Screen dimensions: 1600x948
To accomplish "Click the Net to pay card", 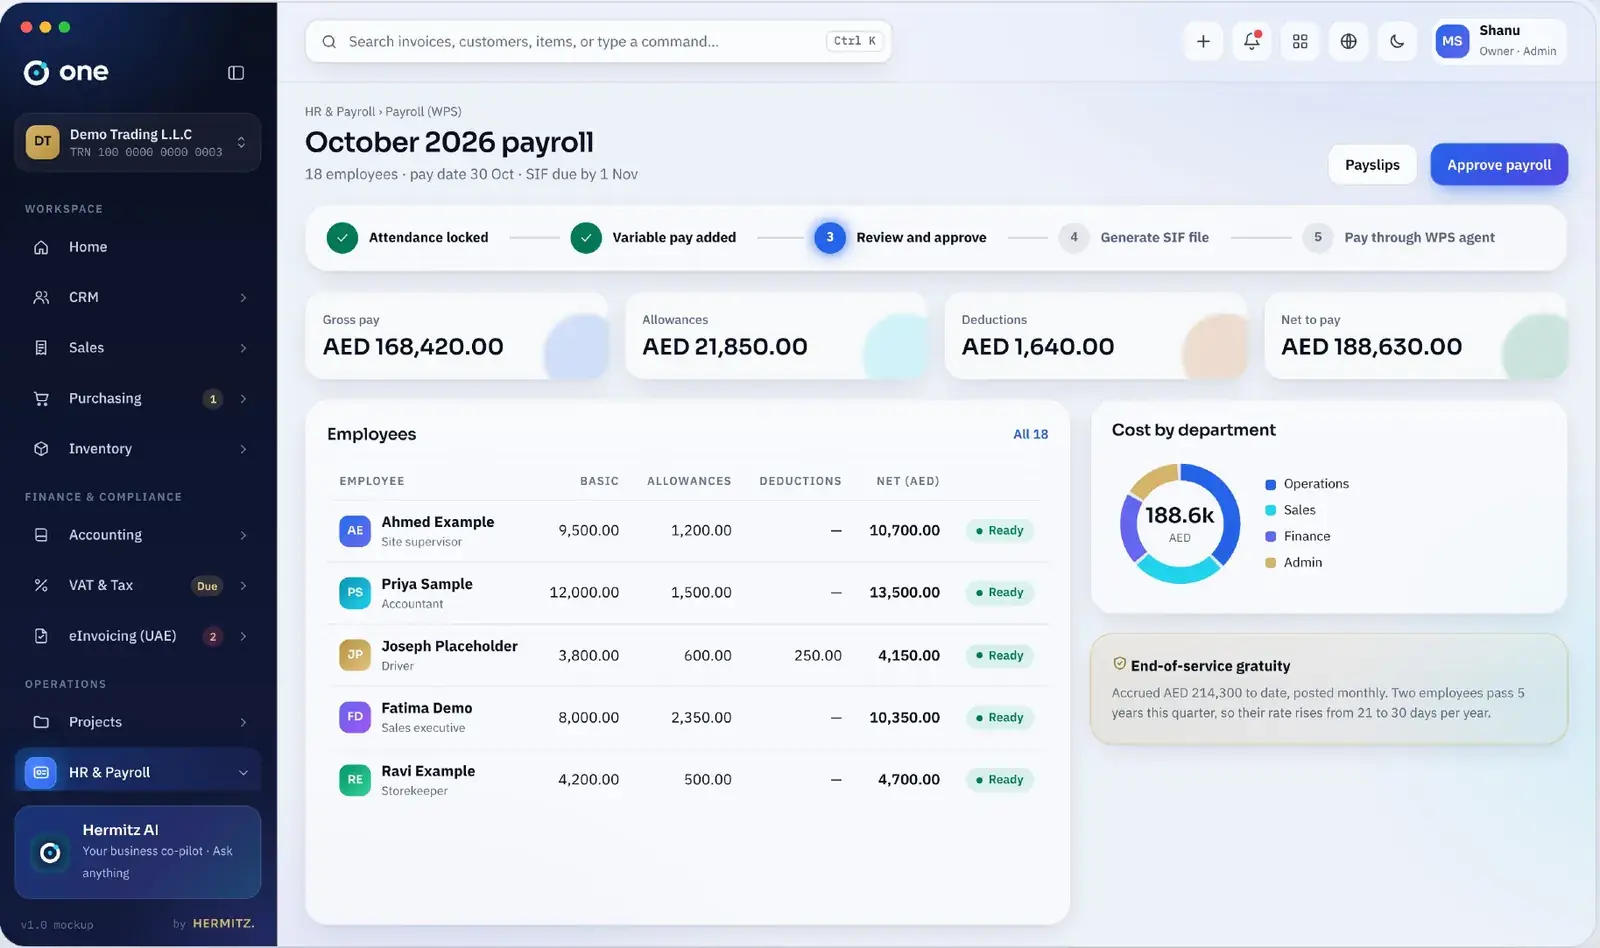I will pos(1415,336).
